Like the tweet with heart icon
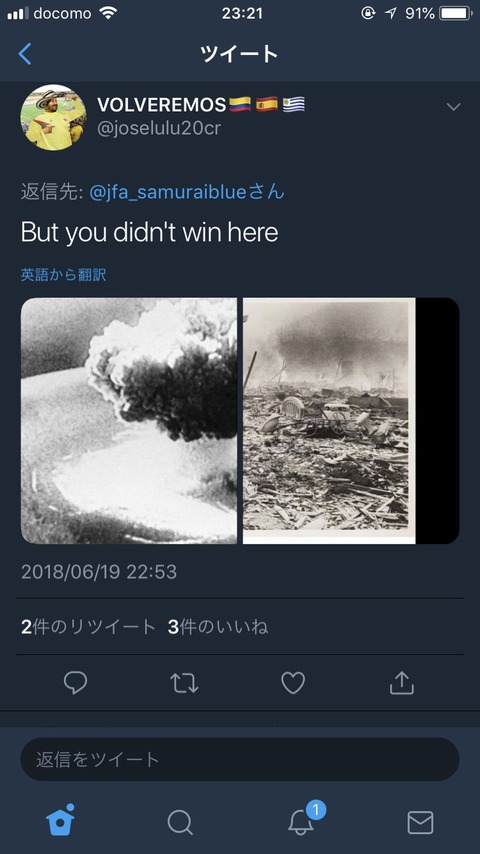This screenshot has width=480, height=854. click(x=293, y=682)
